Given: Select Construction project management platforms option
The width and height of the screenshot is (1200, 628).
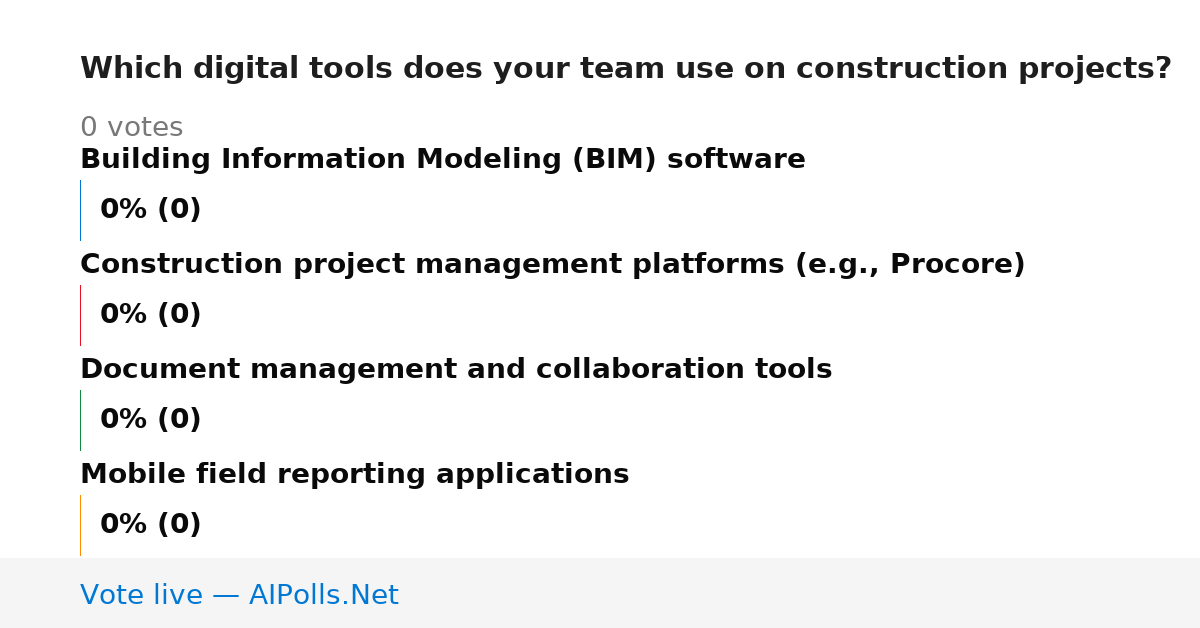Looking at the screenshot, I should (553, 265).
